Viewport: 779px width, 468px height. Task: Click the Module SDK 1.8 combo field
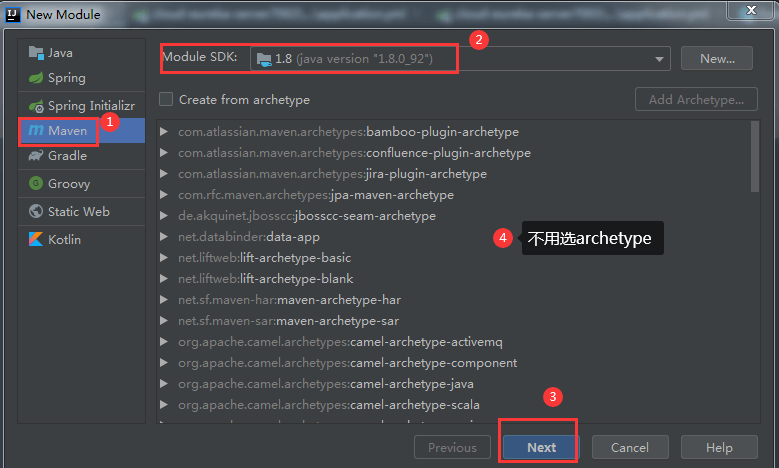tap(460, 59)
